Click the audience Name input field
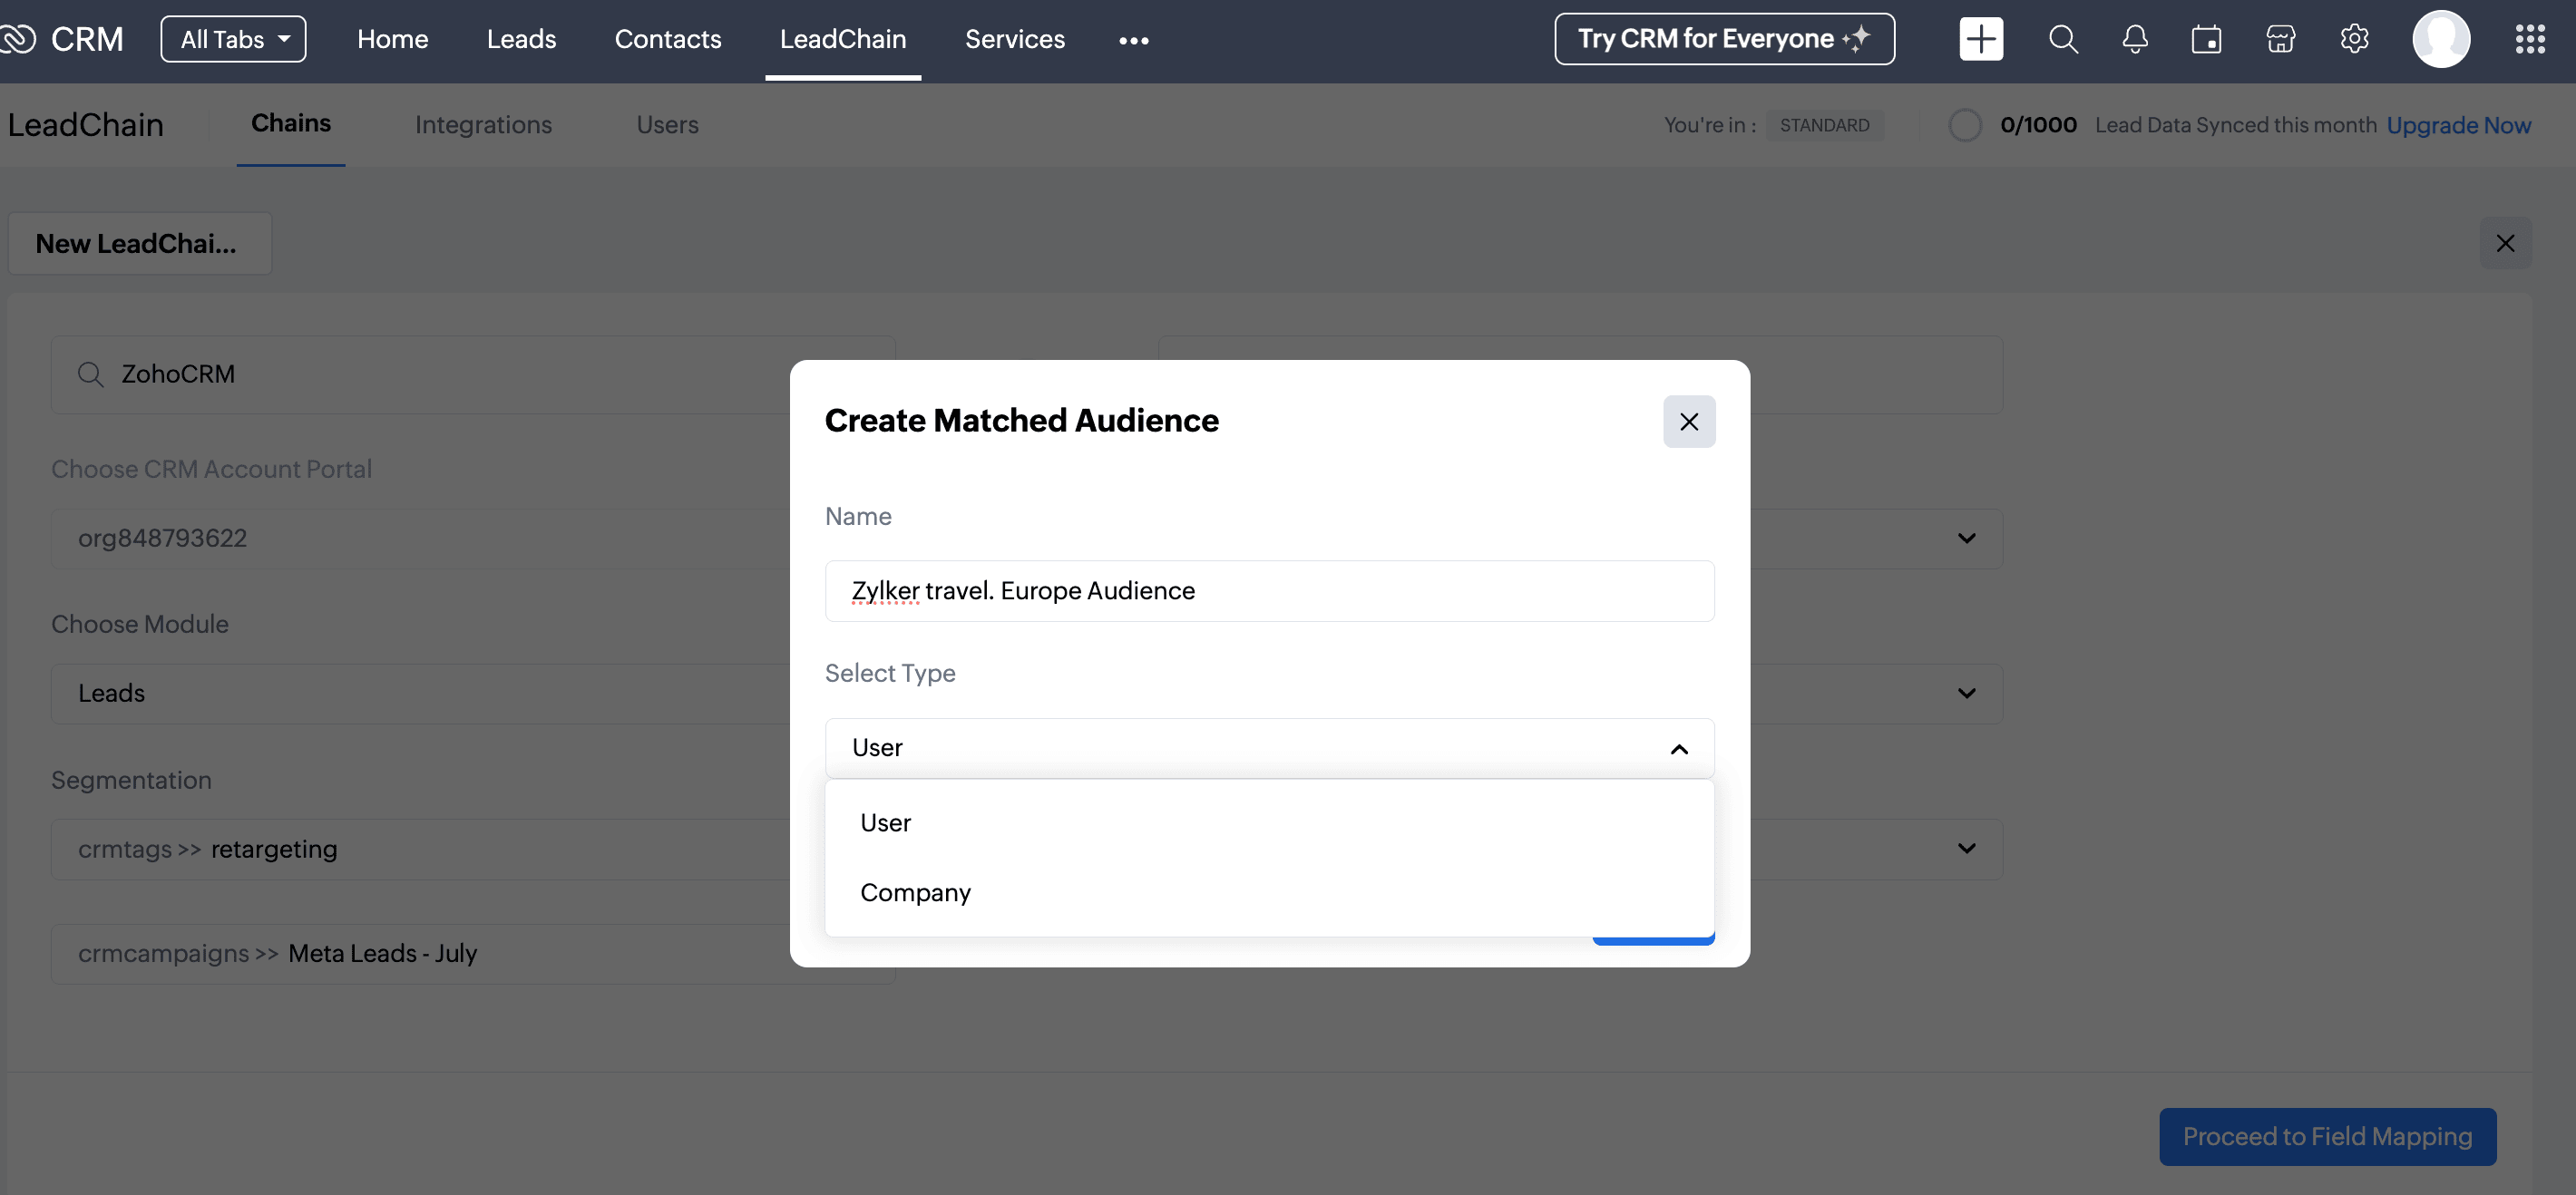 point(1268,590)
